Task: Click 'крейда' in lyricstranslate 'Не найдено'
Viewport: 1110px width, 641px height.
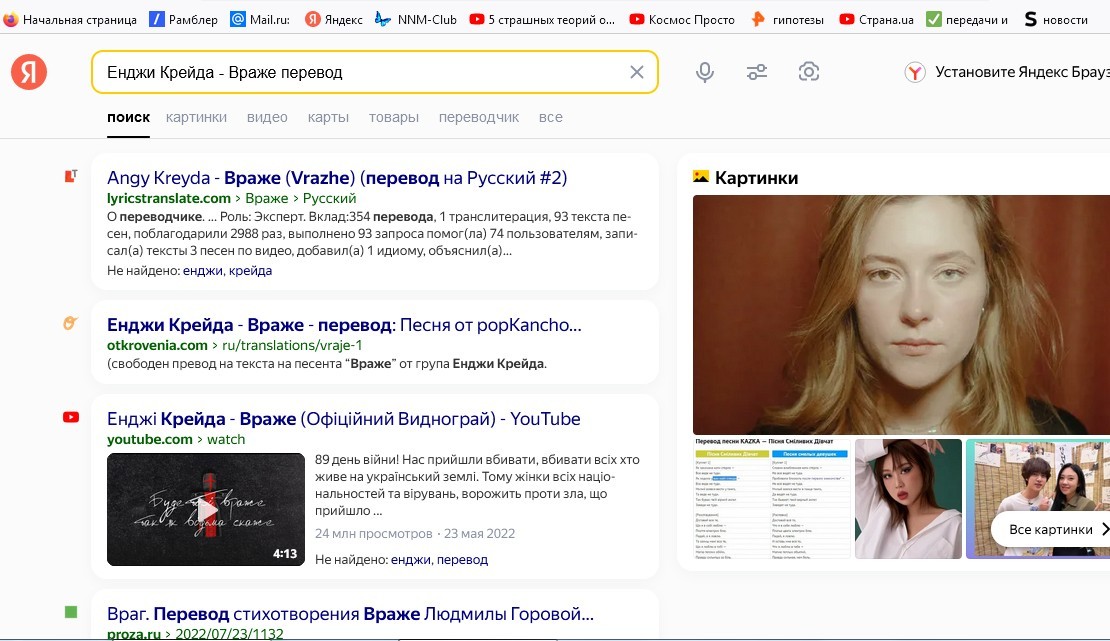Action: point(249,271)
